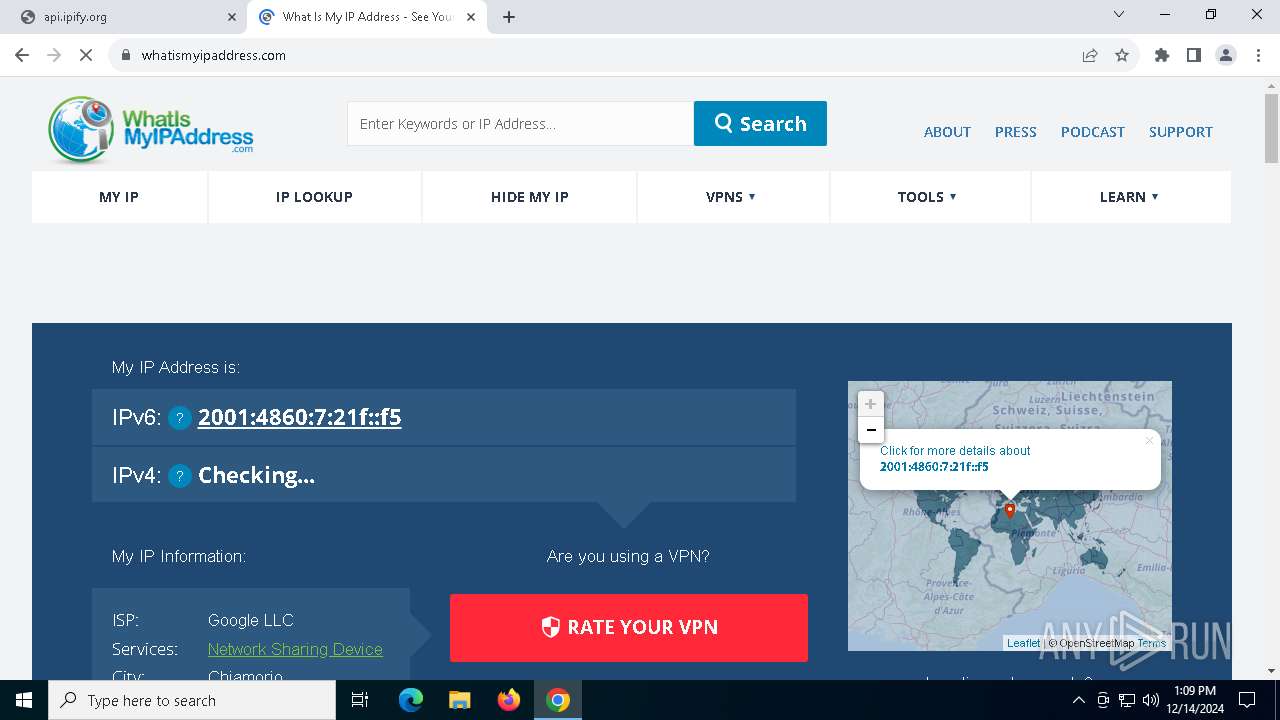This screenshot has height=720, width=1280.
Task: Focus the Enter Keywords or IP Address field
Action: 520,123
